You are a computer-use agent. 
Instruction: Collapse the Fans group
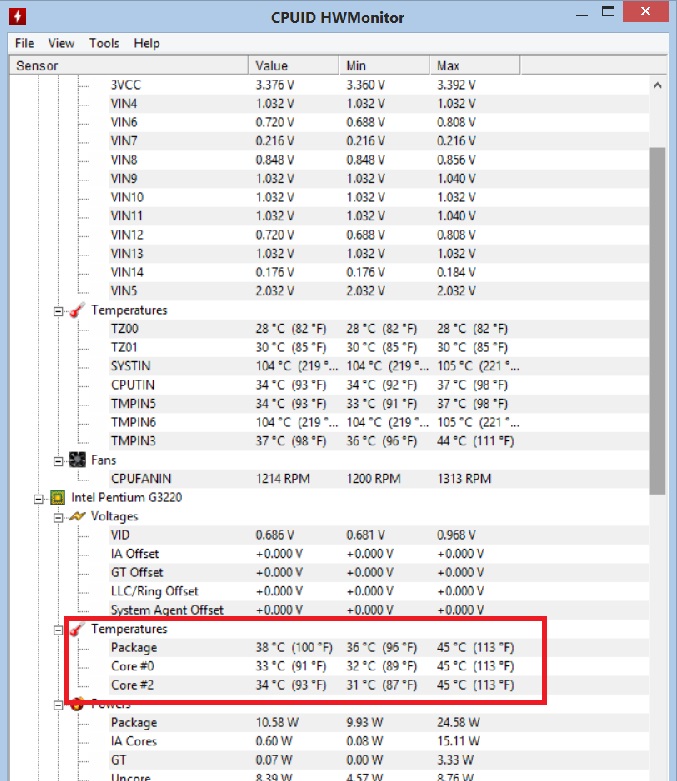point(58,461)
